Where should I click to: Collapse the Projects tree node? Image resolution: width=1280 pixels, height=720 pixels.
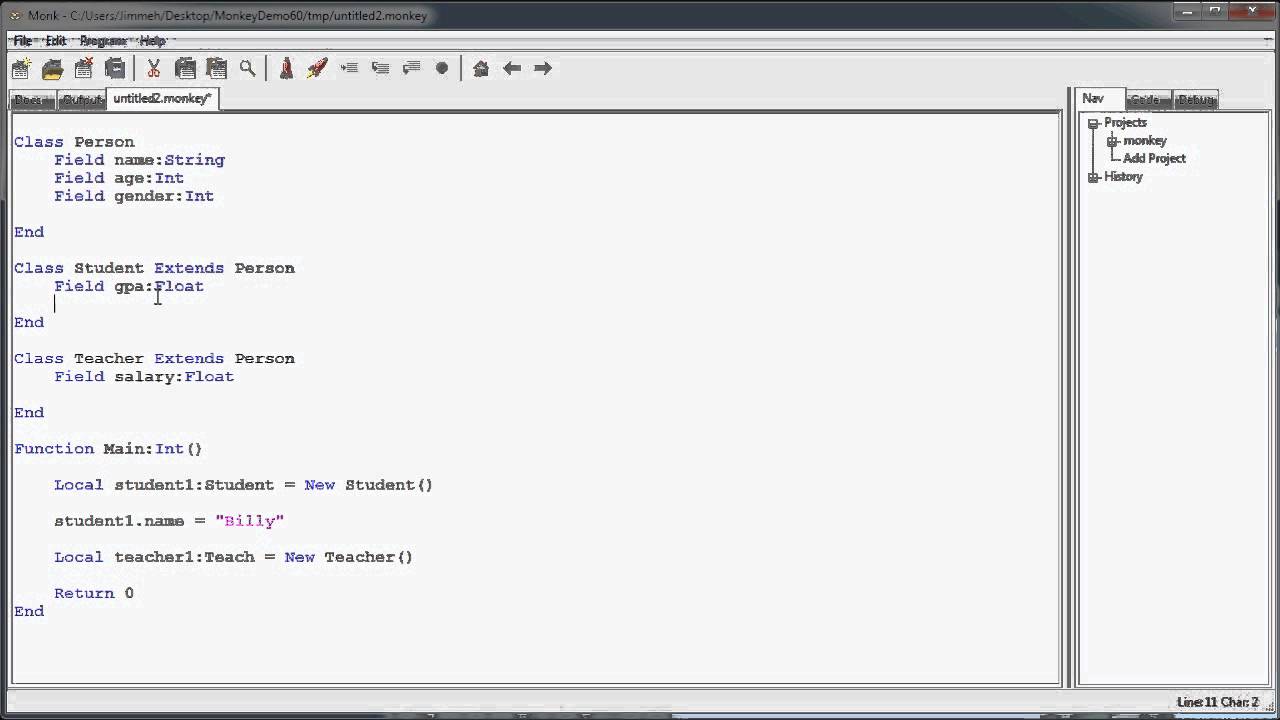[x=1093, y=123]
